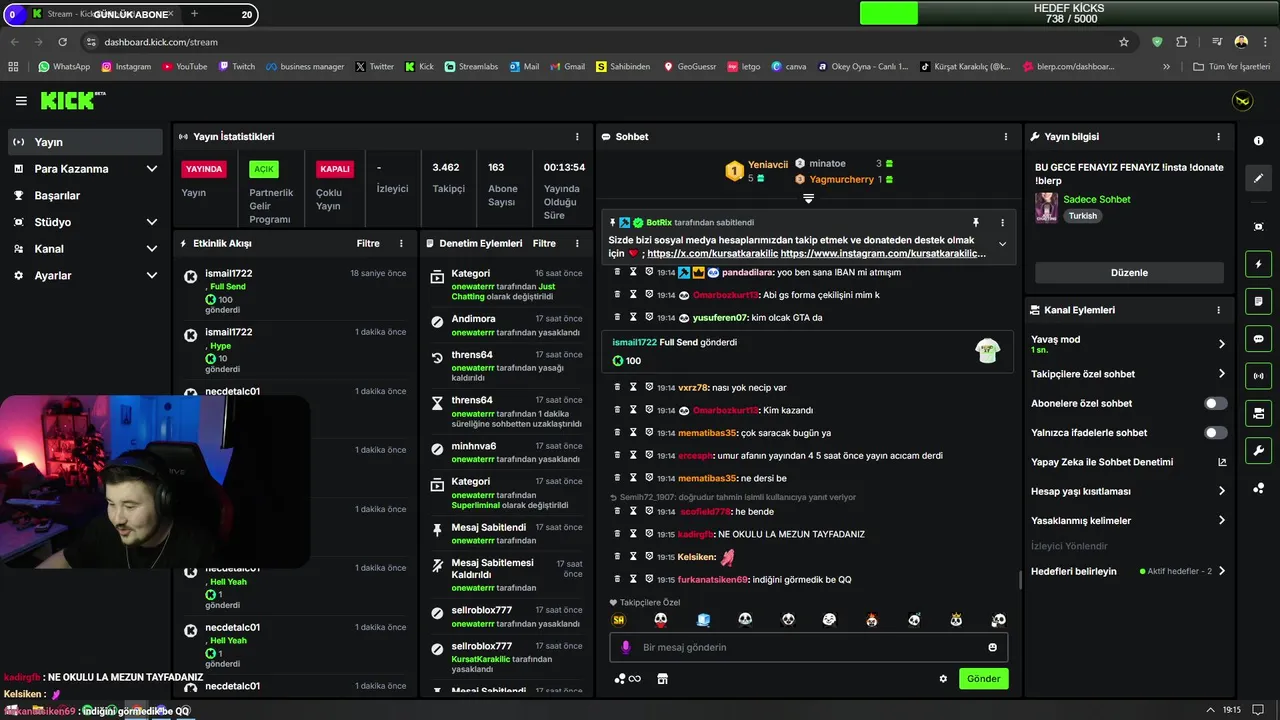This screenshot has width=1280, height=720.
Task: Open the shop icon below the message box
Action: [661, 679]
